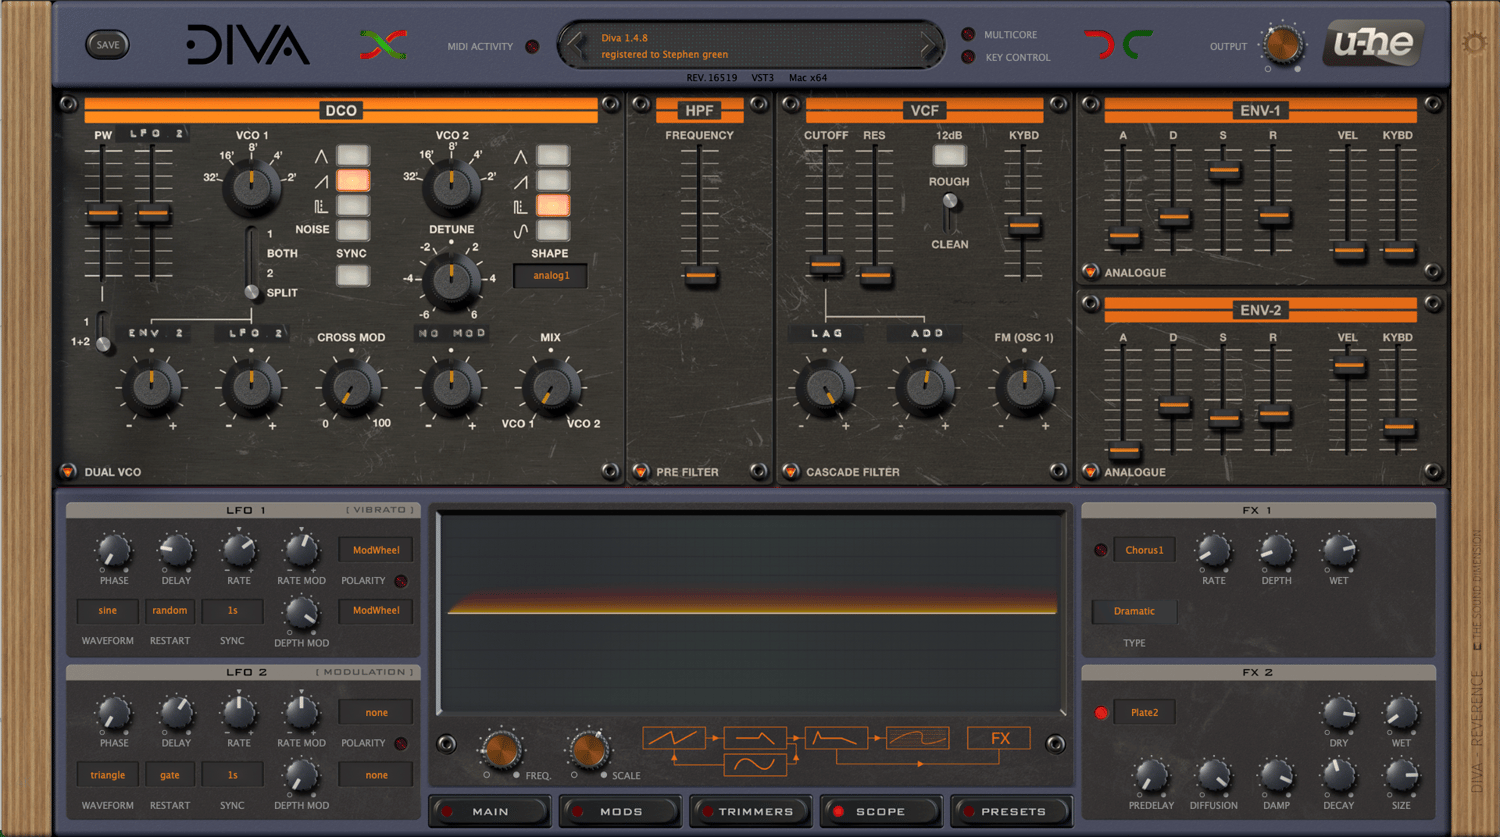1500x837 pixels.
Task: Click the oscillator block in signal flow diagram
Action: pyautogui.click(x=674, y=739)
